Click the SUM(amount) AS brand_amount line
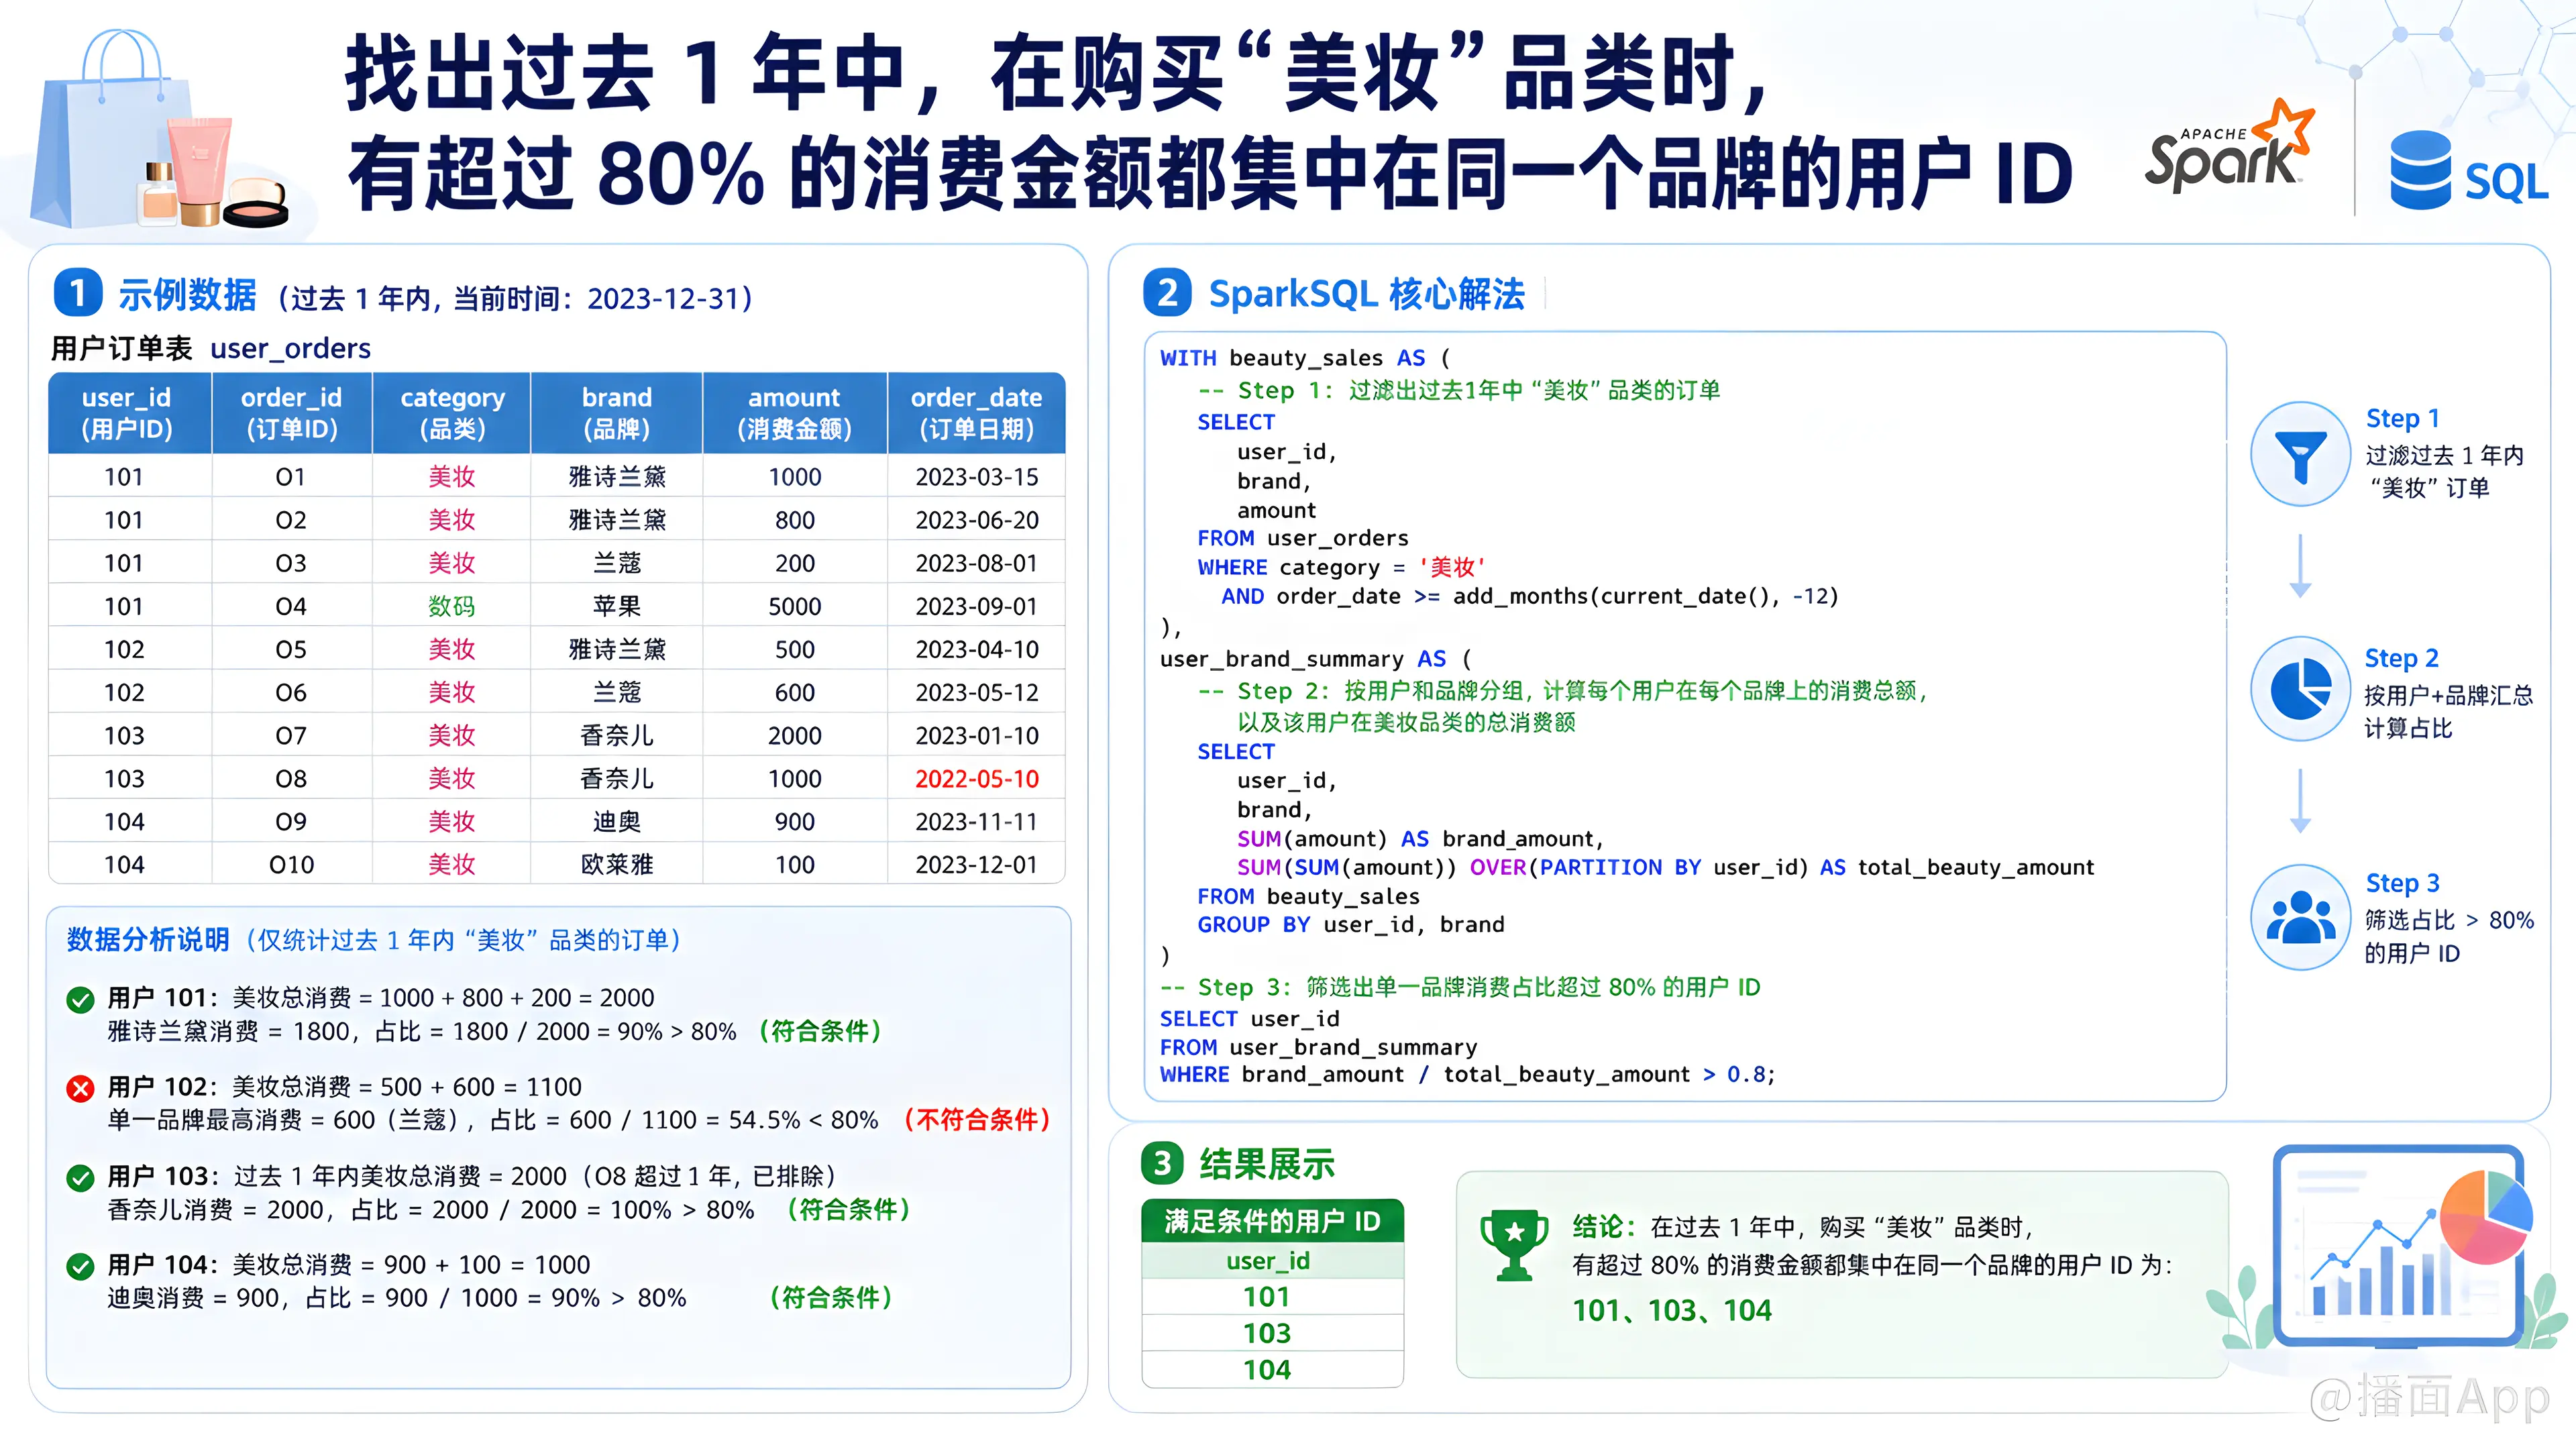2576x1449 pixels. pos(1420,839)
